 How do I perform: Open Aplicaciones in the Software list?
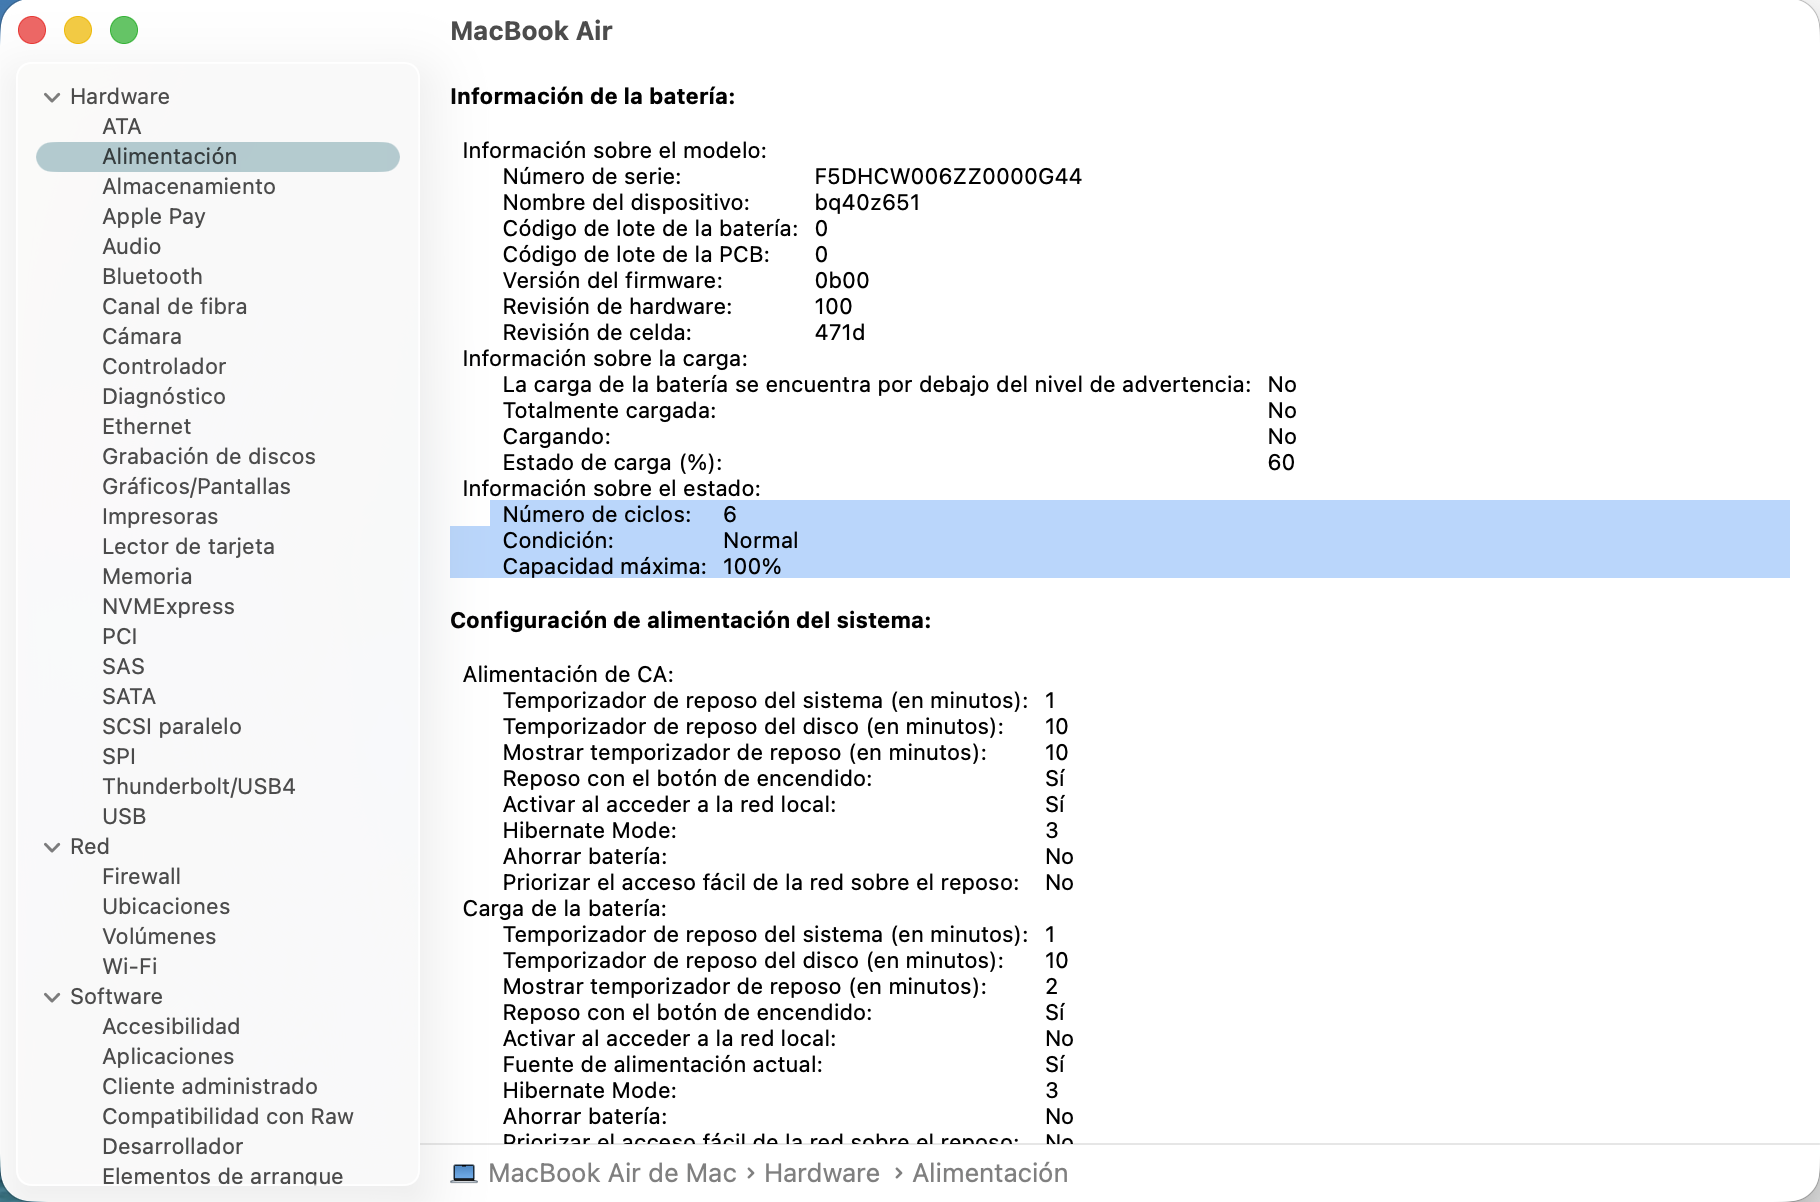point(168,1056)
